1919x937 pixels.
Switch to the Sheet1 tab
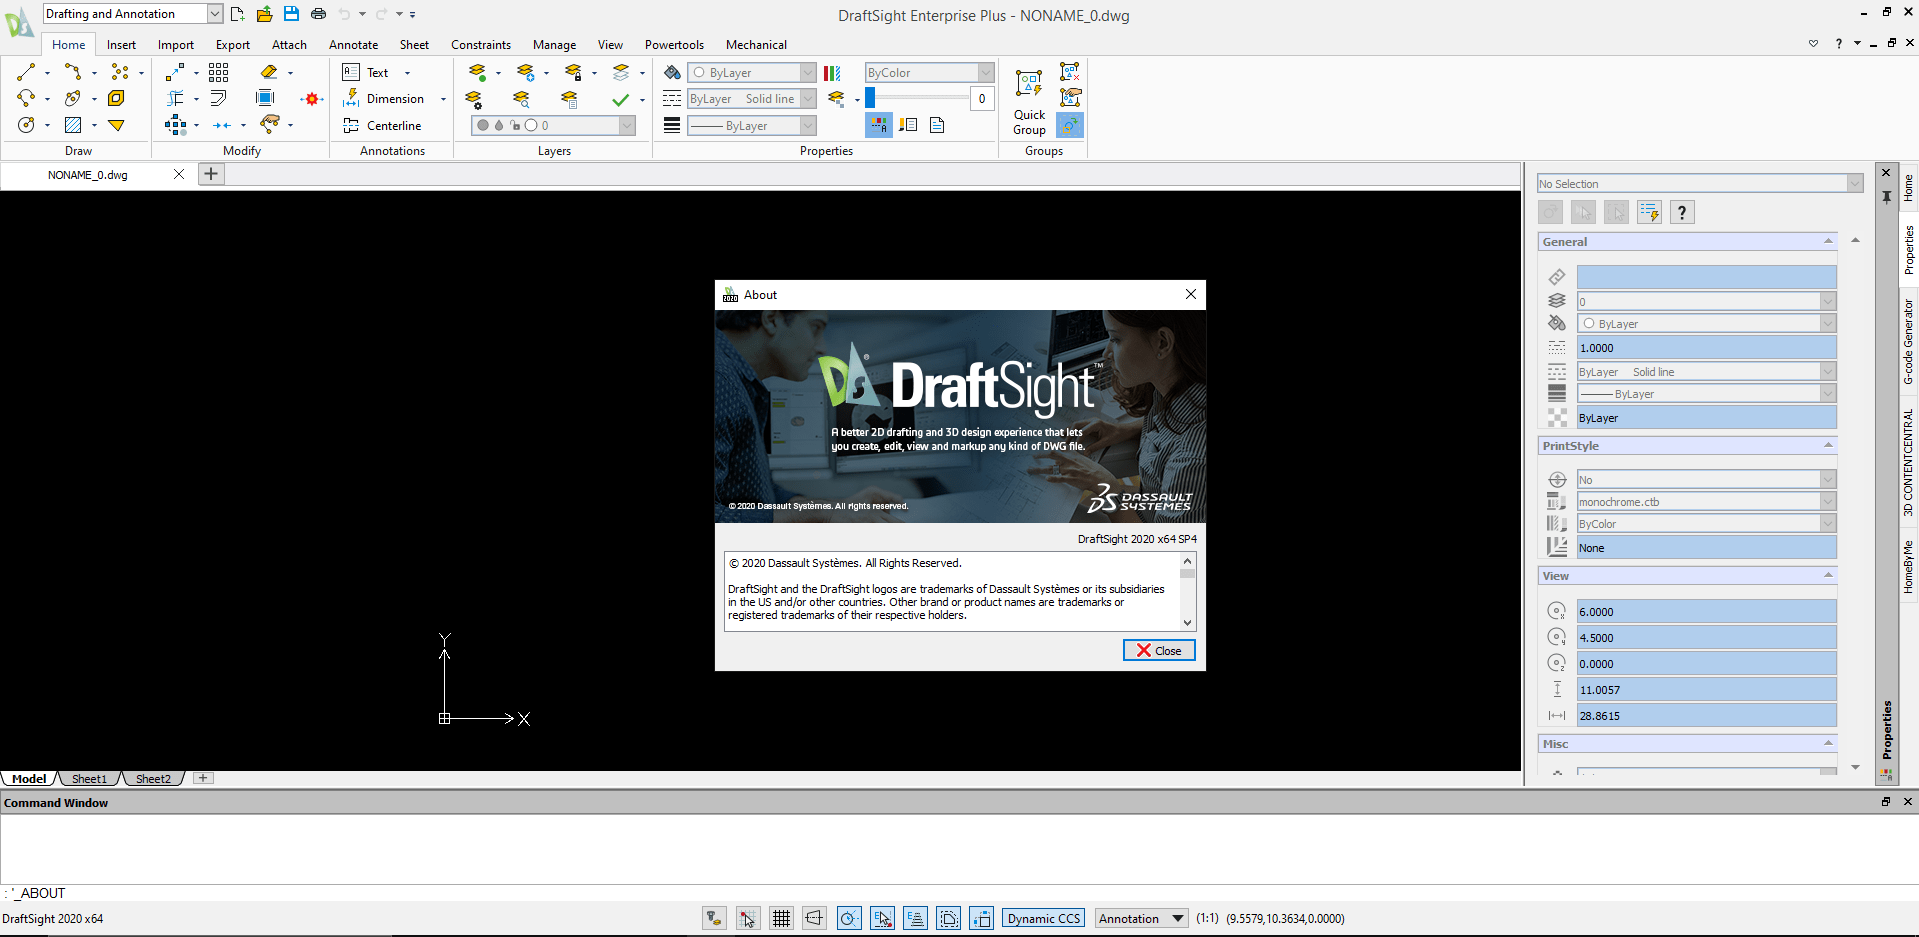pos(89,778)
